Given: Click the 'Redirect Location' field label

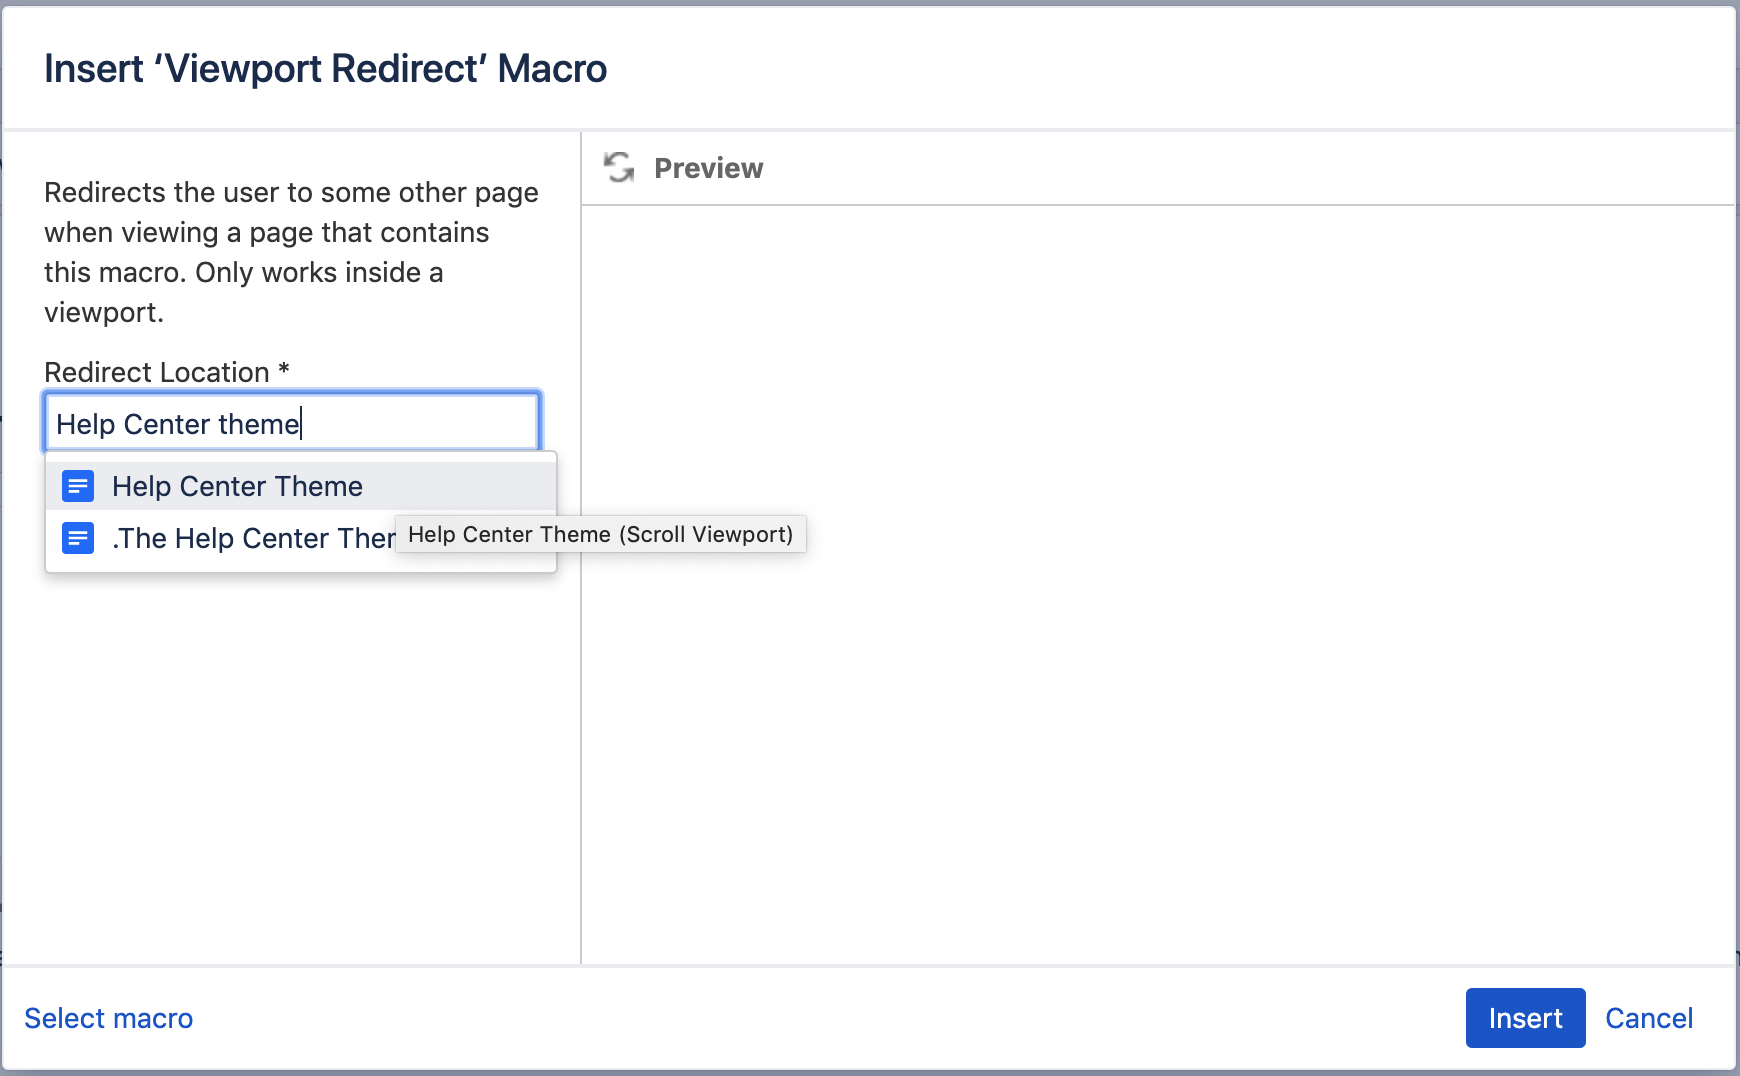Looking at the screenshot, I should point(157,372).
